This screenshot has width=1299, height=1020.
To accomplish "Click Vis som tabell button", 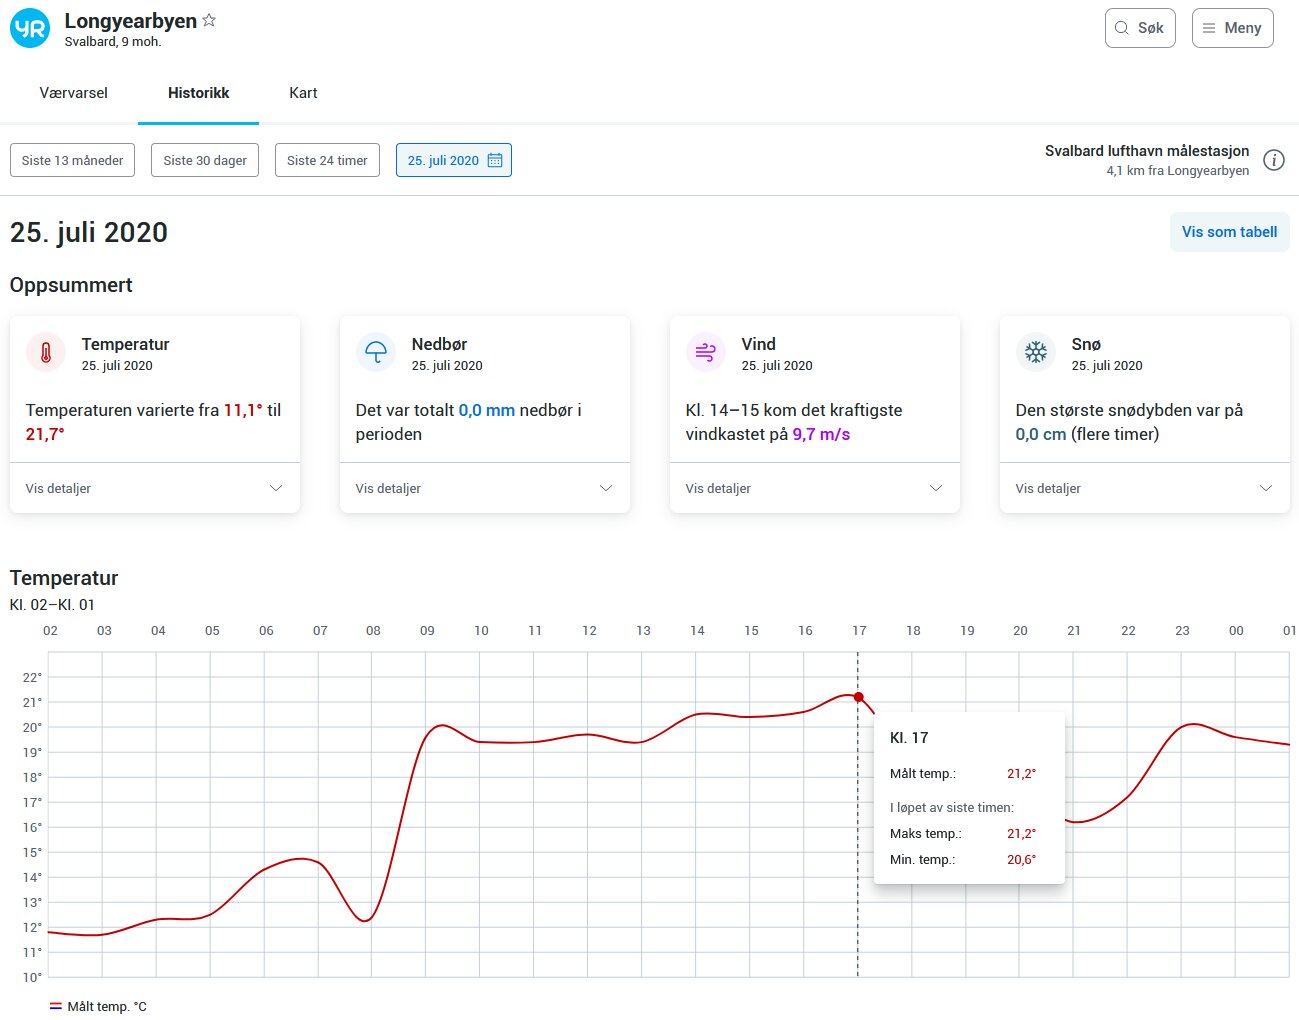I will [1229, 232].
